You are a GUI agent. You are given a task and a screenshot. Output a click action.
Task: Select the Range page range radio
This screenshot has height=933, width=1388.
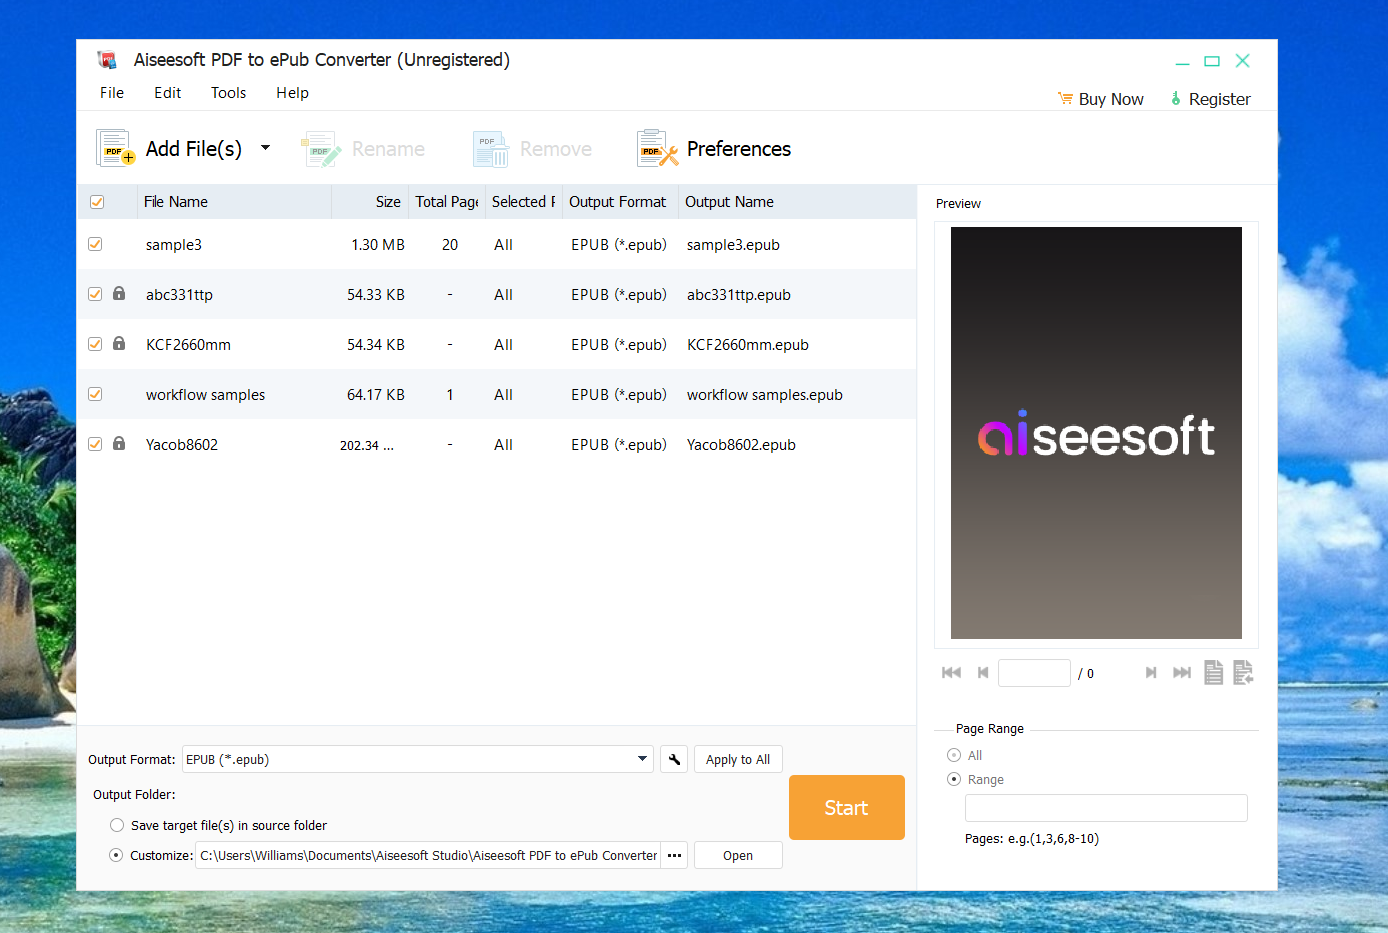tap(954, 779)
